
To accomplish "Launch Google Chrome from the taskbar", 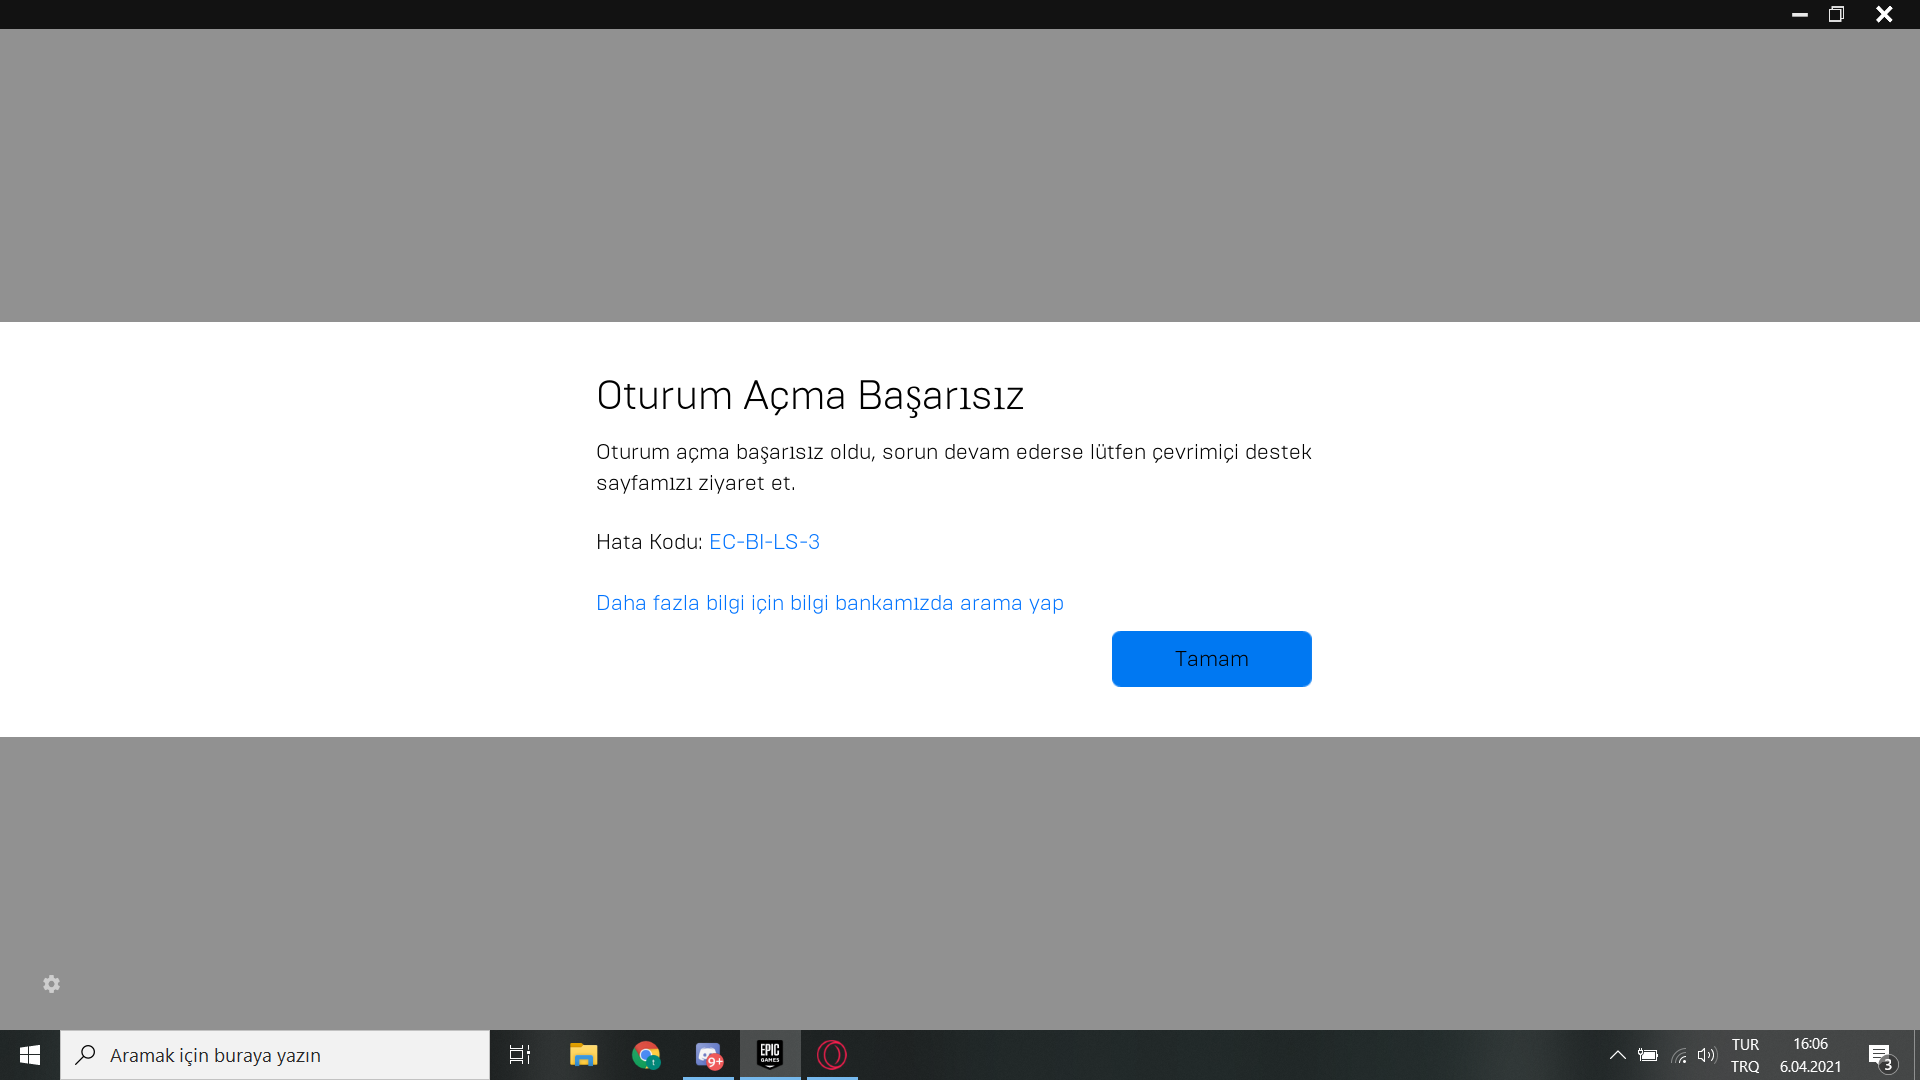I will pos(646,1055).
